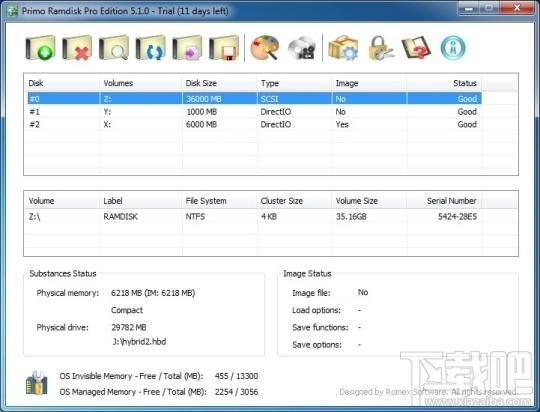Select disk row #2
The height and width of the screenshot is (412, 540).
coord(254,124)
